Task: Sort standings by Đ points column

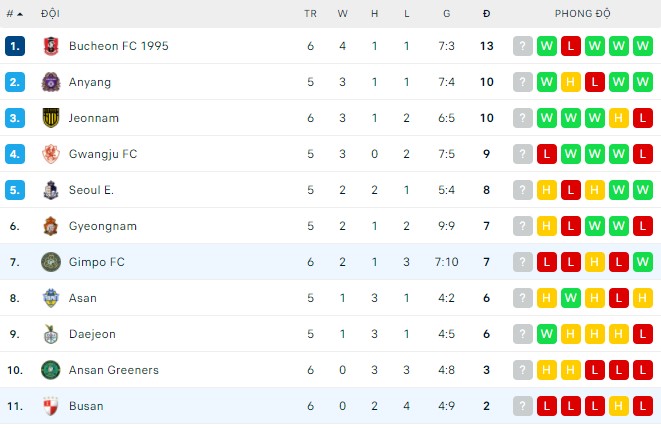Action: 486,14
